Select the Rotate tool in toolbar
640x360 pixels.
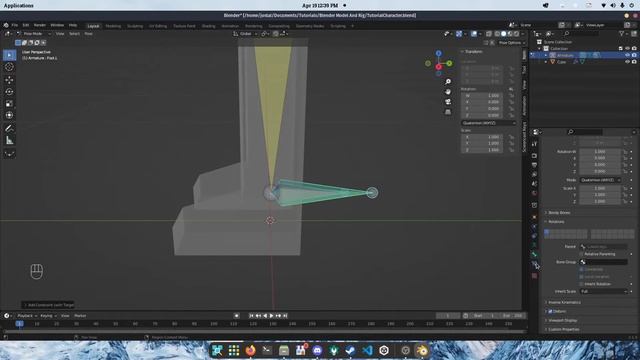point(9,92)
